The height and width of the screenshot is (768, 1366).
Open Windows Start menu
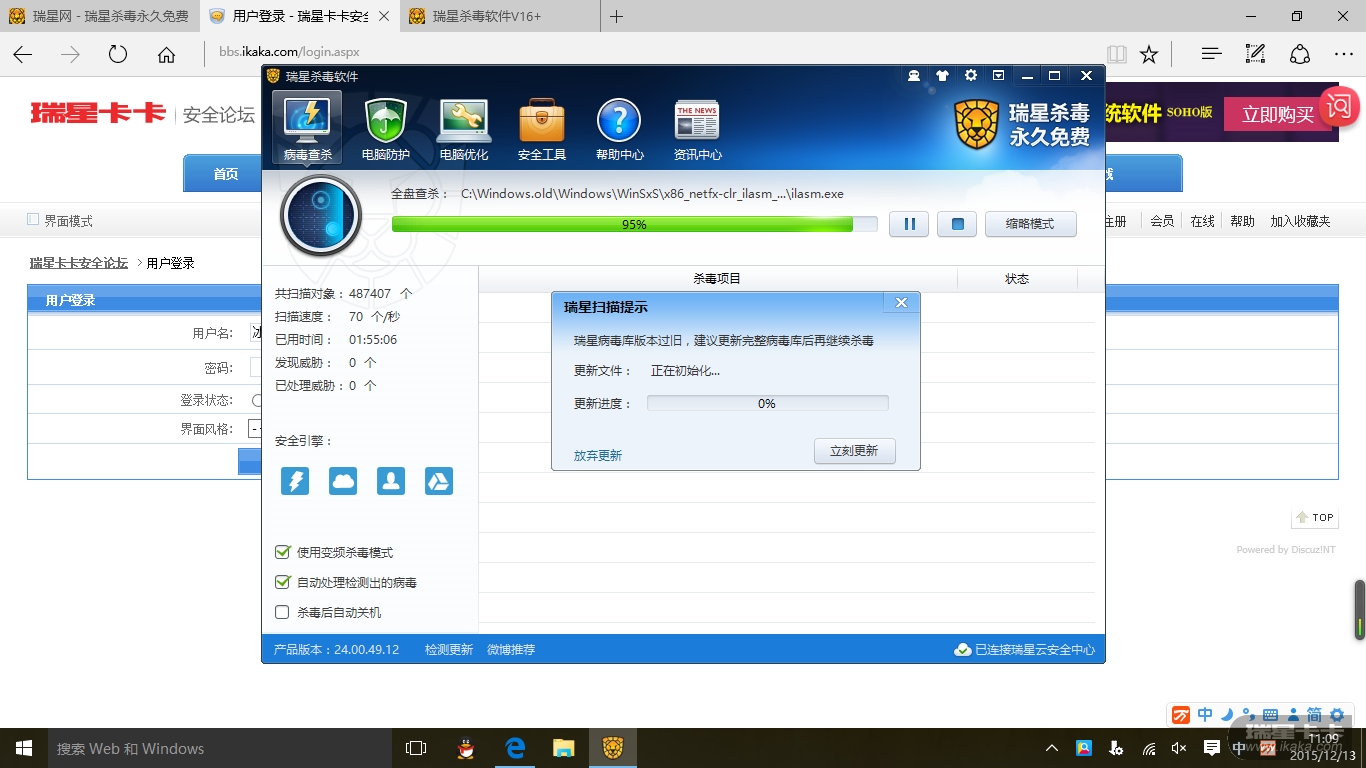tap(23, 748)
